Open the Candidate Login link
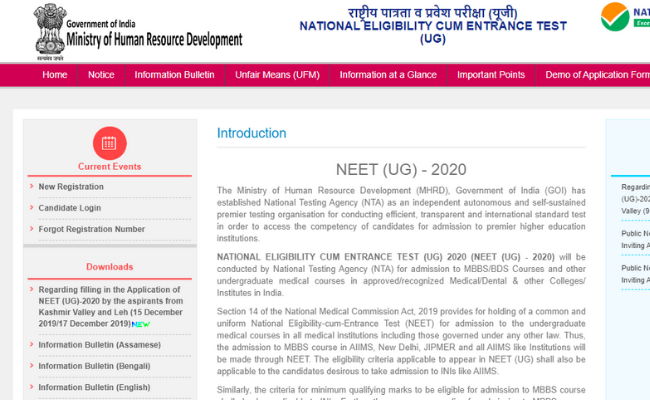Viewport: 650px width, 400px height. click(x=69, y=208)
